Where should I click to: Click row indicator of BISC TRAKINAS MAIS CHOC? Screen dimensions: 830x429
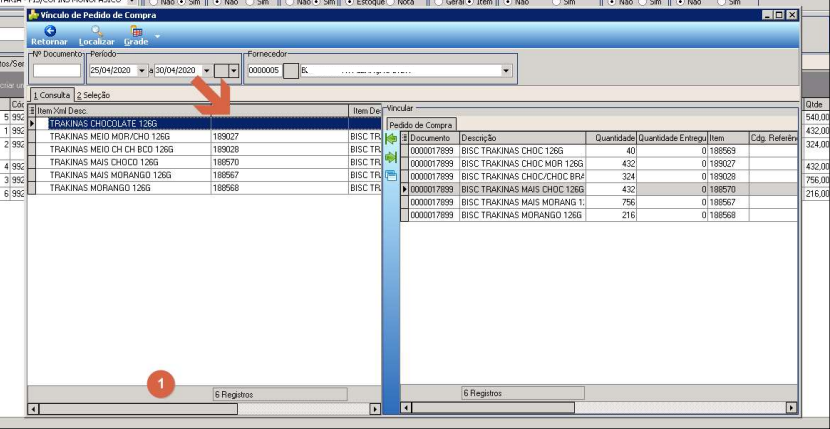tap(405, 189)
